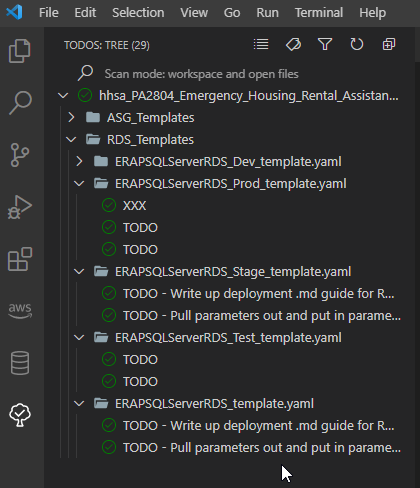Select the XXX todo item
The image size is (420, 488).
coord(134,206)
